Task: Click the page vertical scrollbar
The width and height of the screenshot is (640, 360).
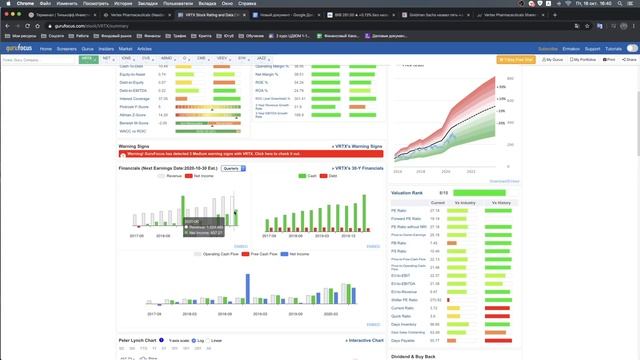Action: (638, 123)
